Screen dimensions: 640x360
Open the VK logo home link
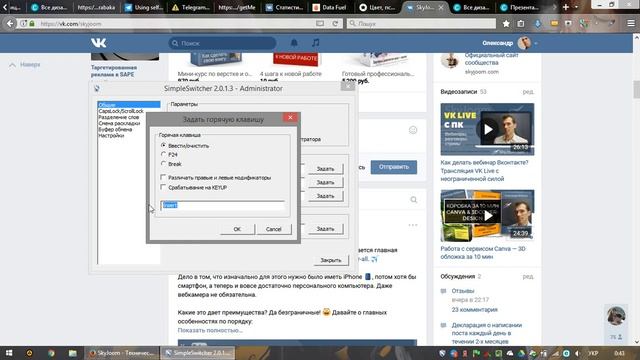pos(98,43)
